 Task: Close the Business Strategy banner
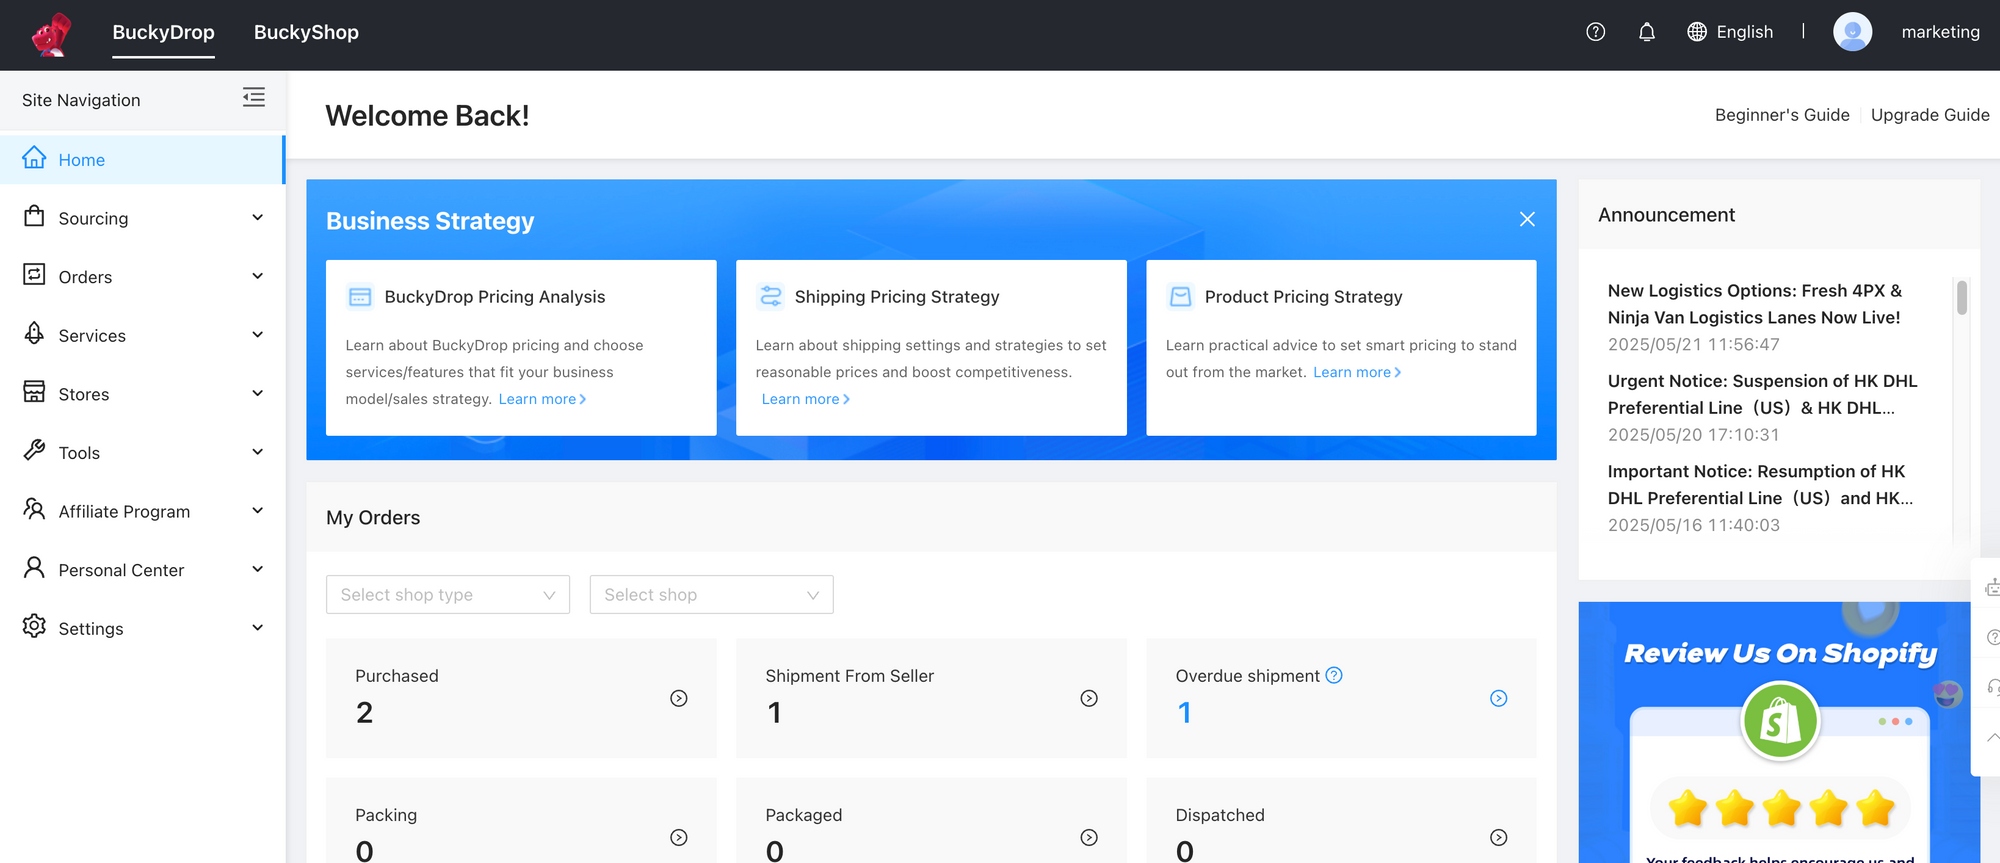(1527, 219)
